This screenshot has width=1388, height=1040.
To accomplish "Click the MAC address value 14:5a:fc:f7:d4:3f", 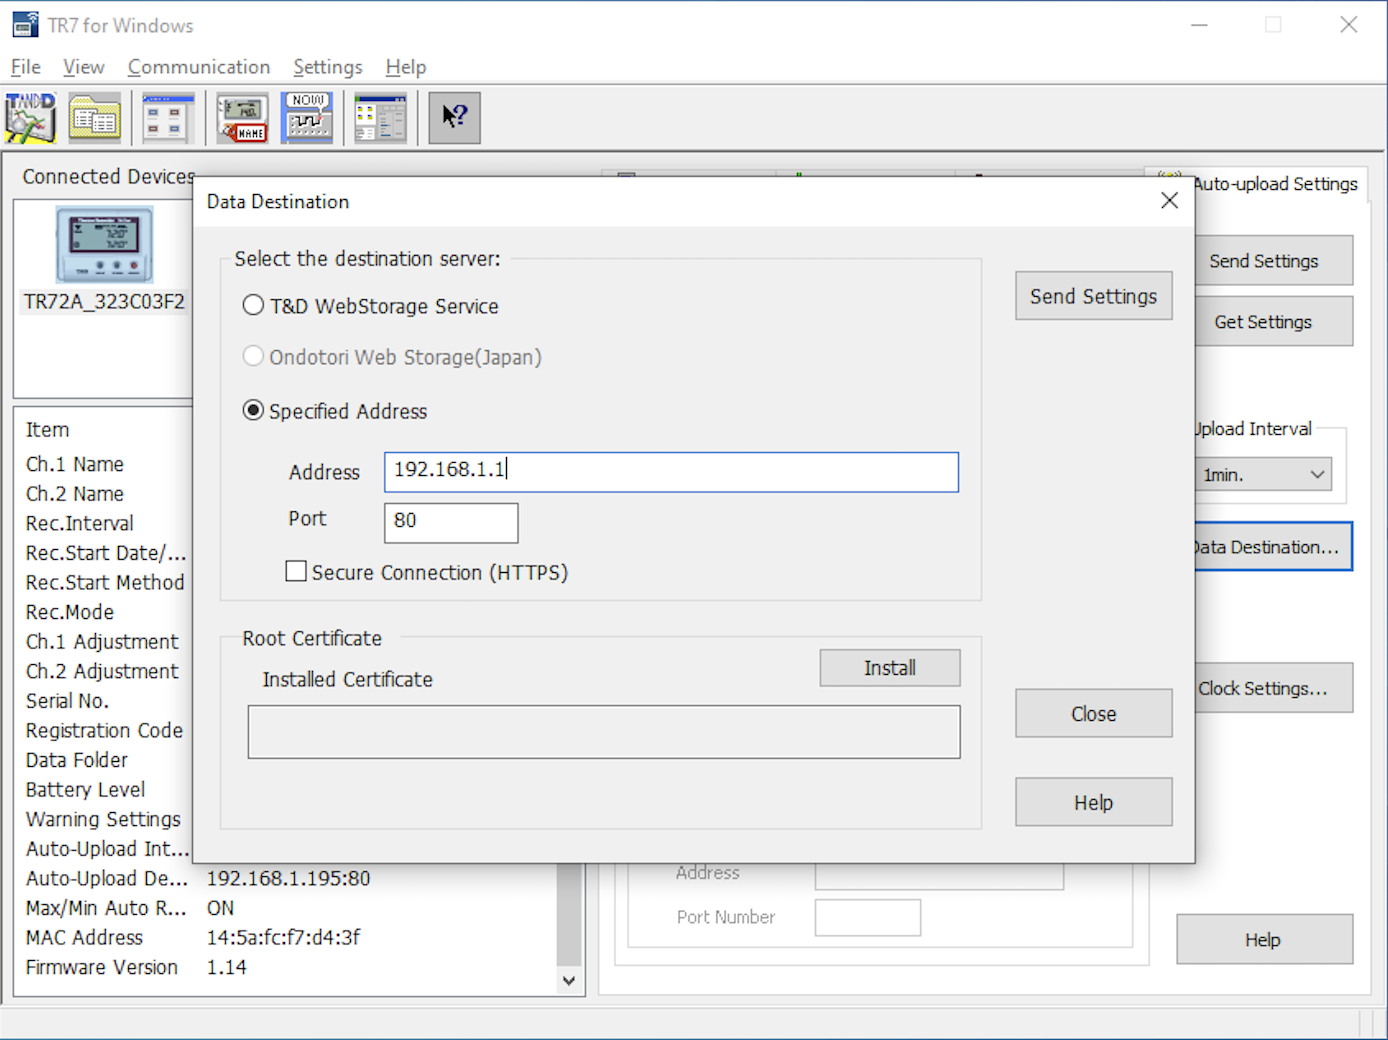I will [x=283, y=938].
